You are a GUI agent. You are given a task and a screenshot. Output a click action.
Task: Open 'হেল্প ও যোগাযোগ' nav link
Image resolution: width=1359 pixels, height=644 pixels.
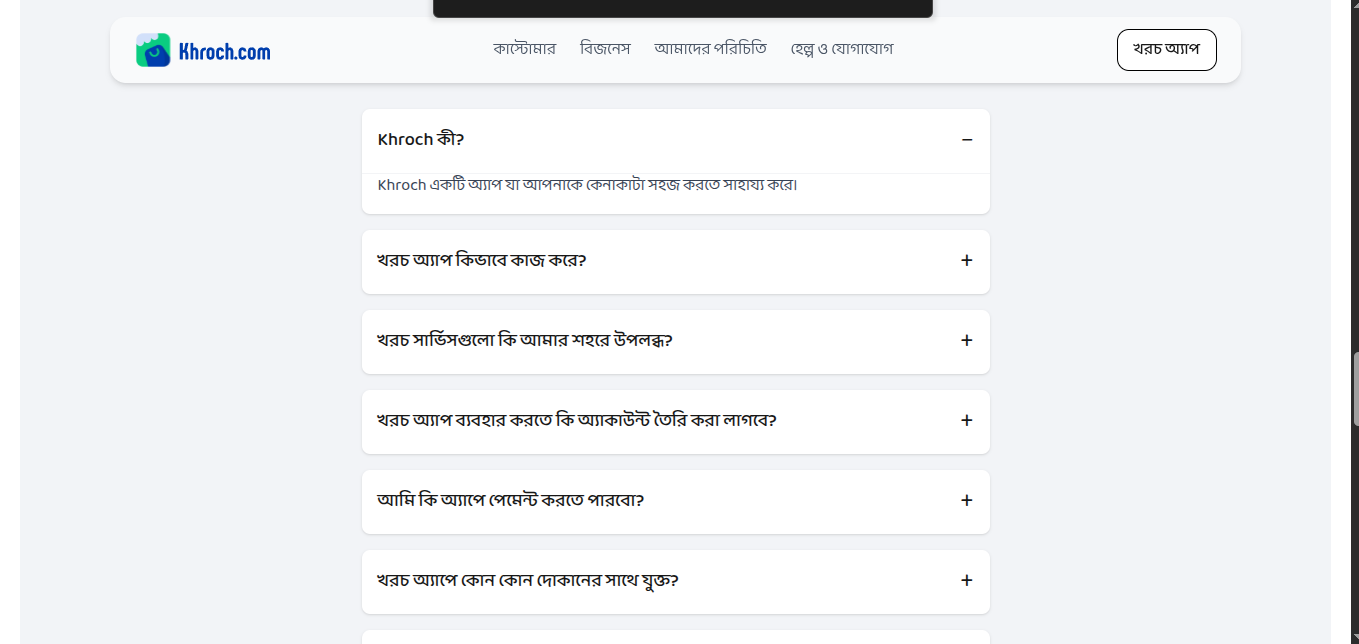(x=842, y=48)
